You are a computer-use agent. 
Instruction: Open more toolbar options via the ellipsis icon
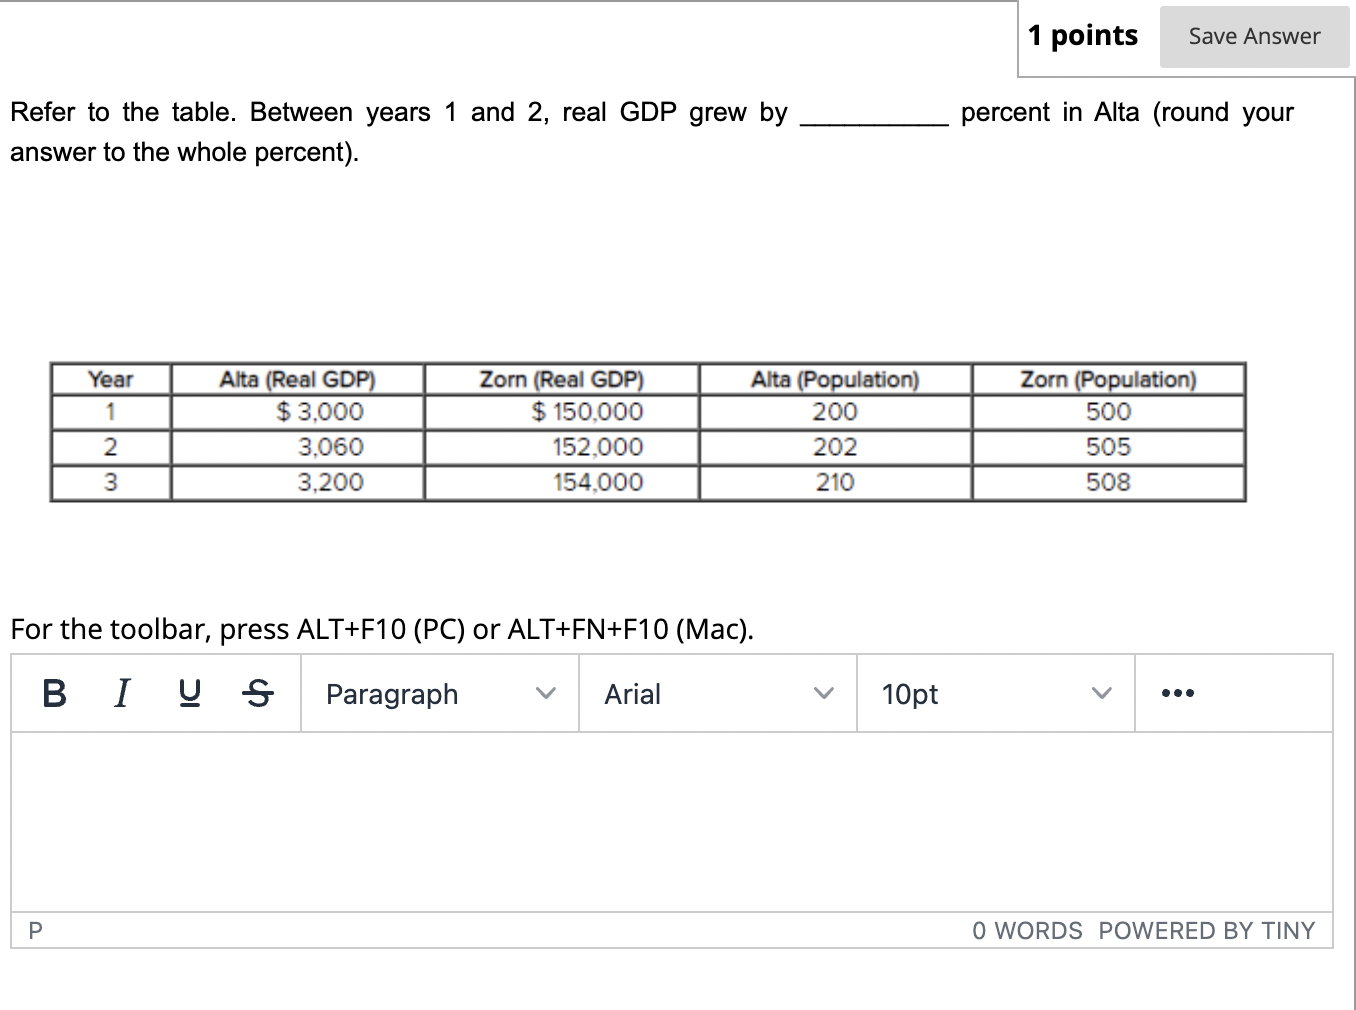pyautogui.click(x=1178, y=693)
